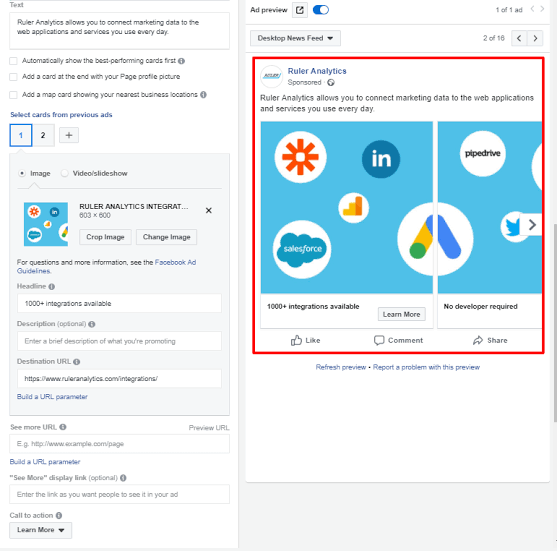
Task: Click the See More display link field
Action: [119, 494]
